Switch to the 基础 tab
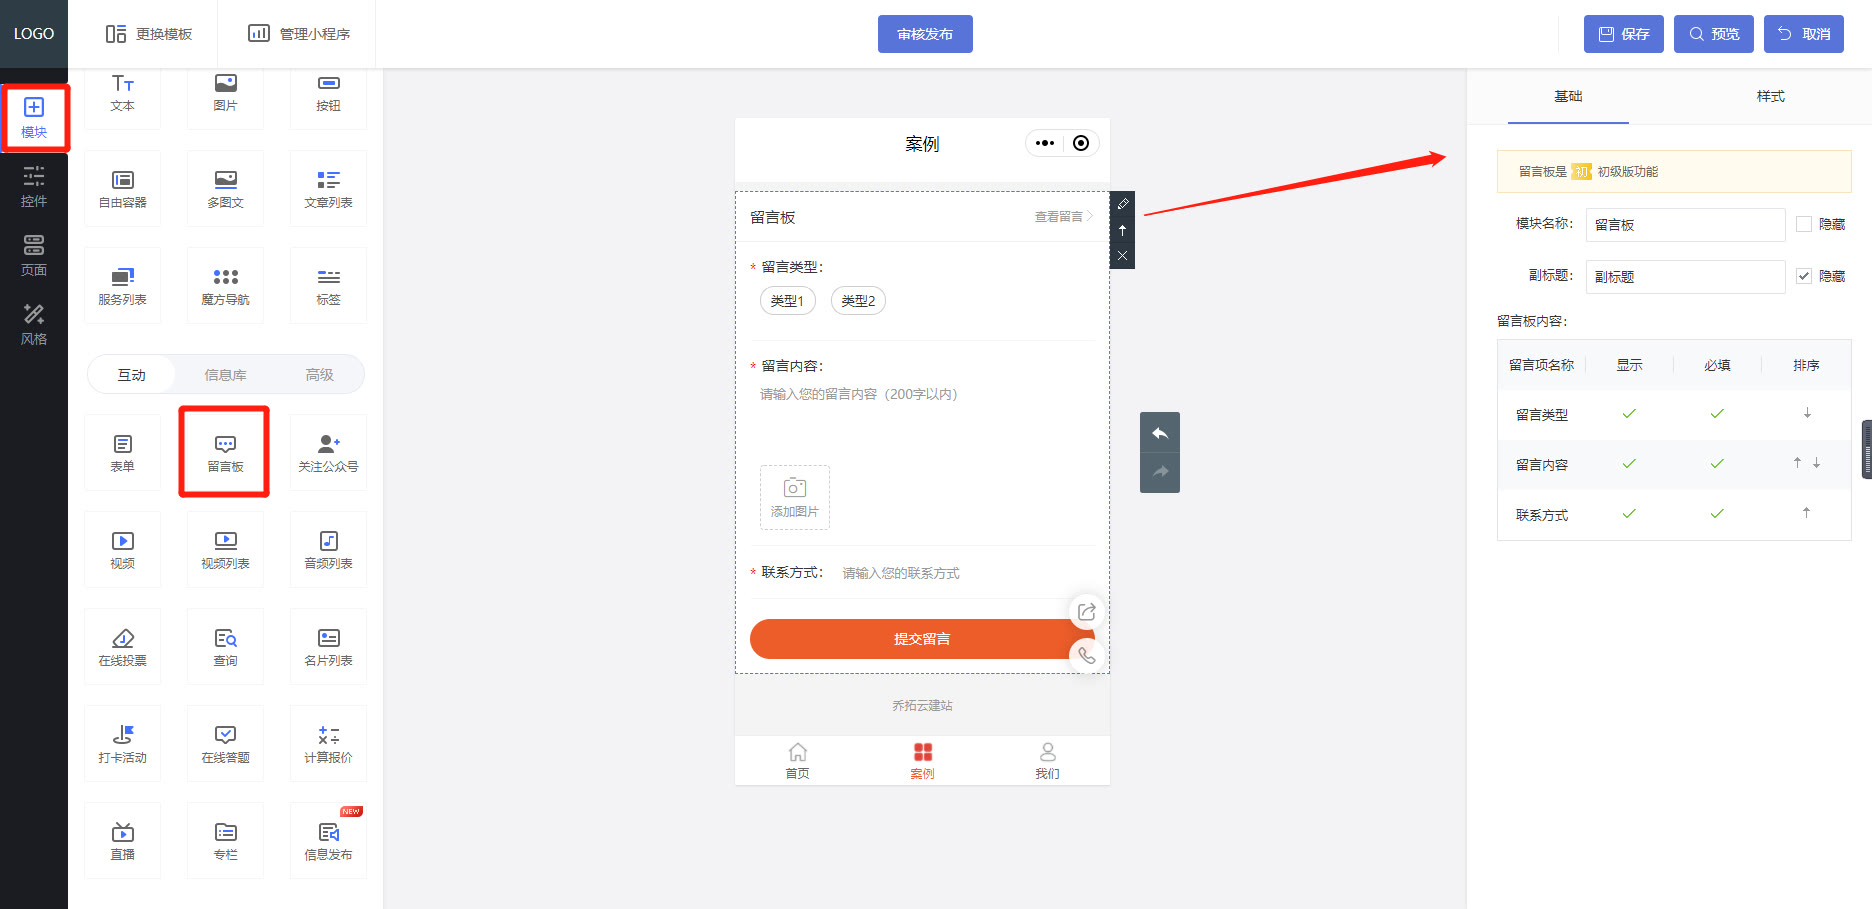 pos(1568,97)
